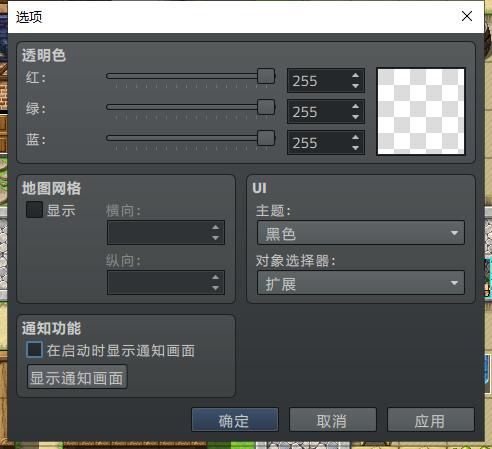Decrease the blue value with down arrow

(355, 147)
